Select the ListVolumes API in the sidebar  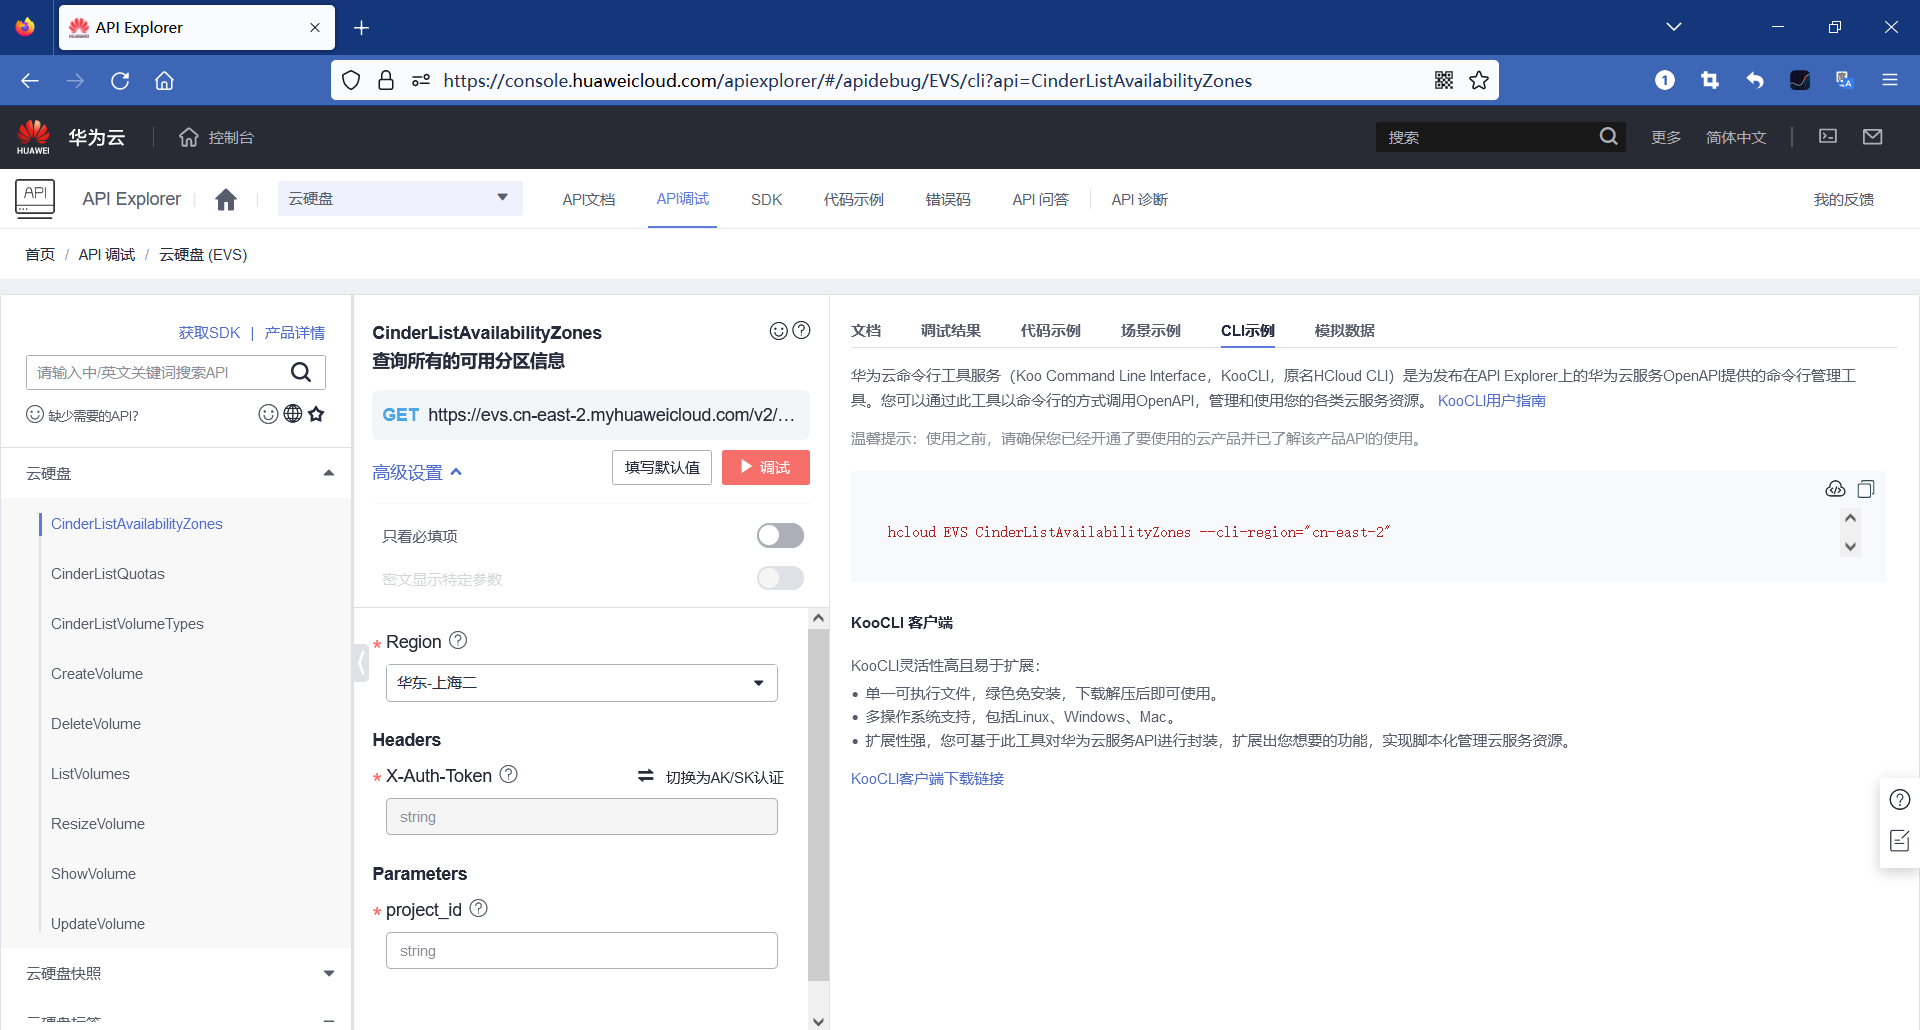(90, 773)
